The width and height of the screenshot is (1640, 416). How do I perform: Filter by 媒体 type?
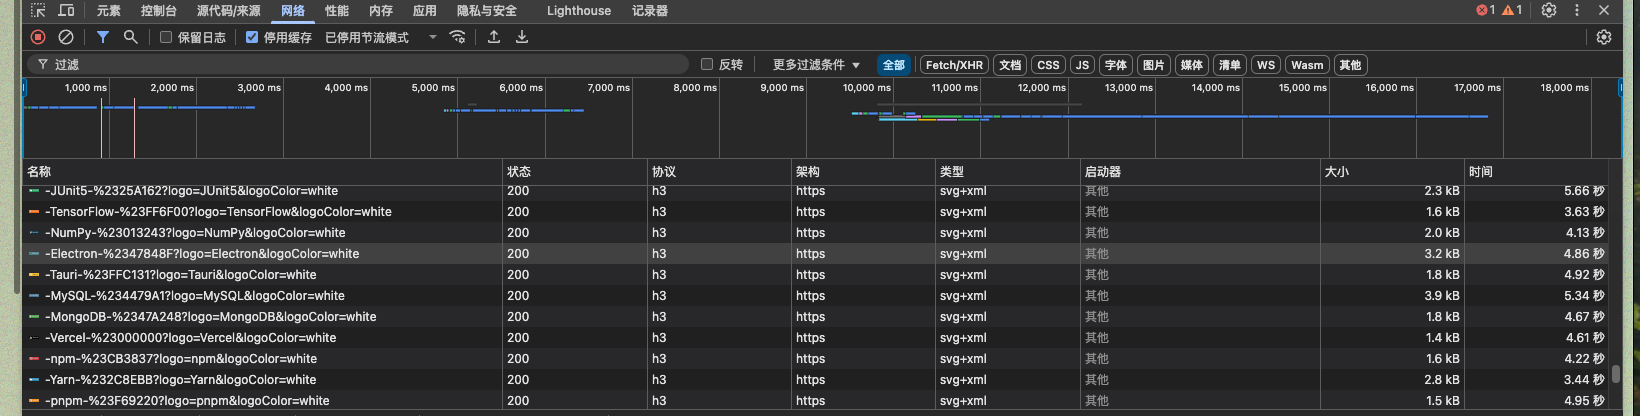coord(1192,65)
